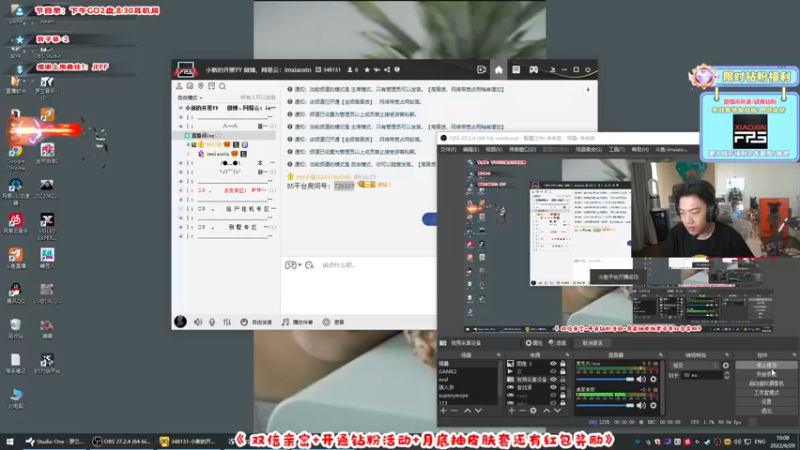Click the microphone icon in YY bottom bar
The image size is (800, 450).
pos(212,322)
